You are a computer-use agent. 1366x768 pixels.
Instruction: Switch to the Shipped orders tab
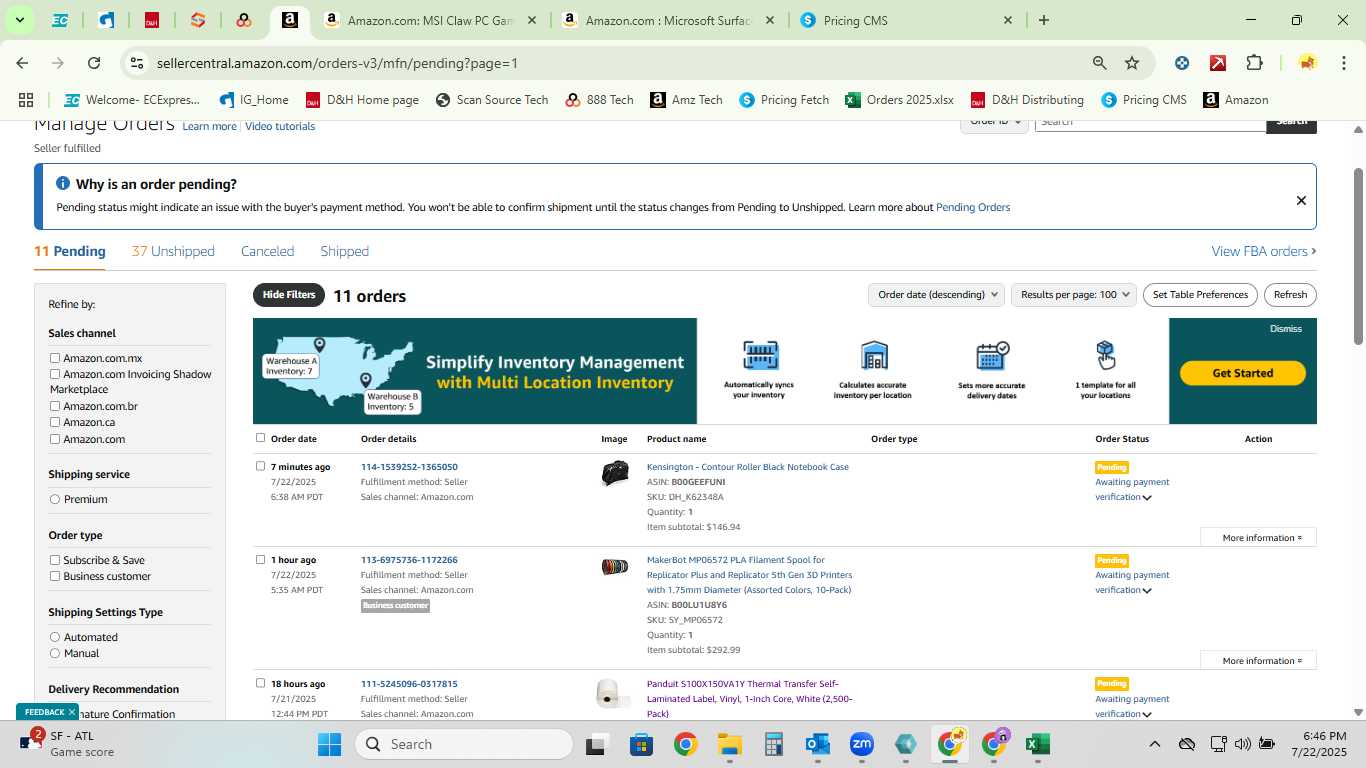pyautogui.click(x=344, y=251)
